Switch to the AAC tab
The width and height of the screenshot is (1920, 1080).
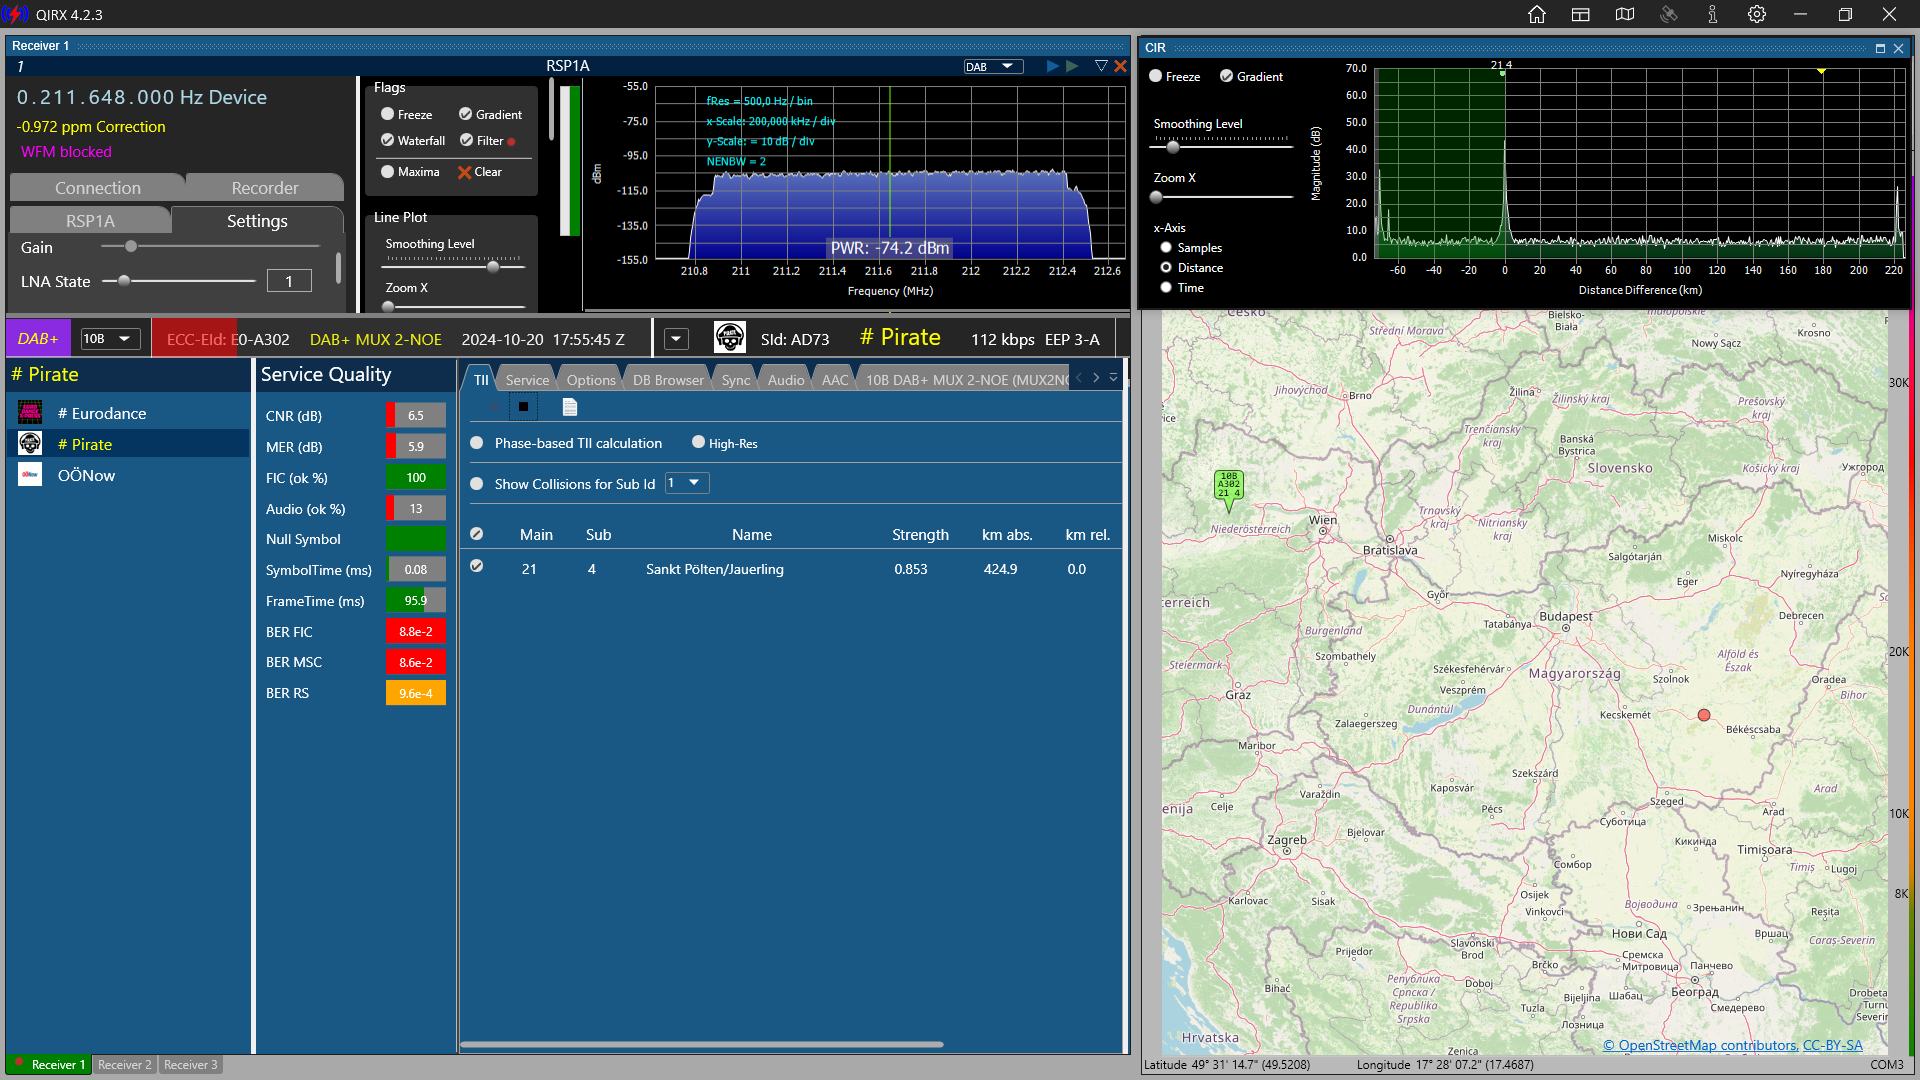[835, 380]
